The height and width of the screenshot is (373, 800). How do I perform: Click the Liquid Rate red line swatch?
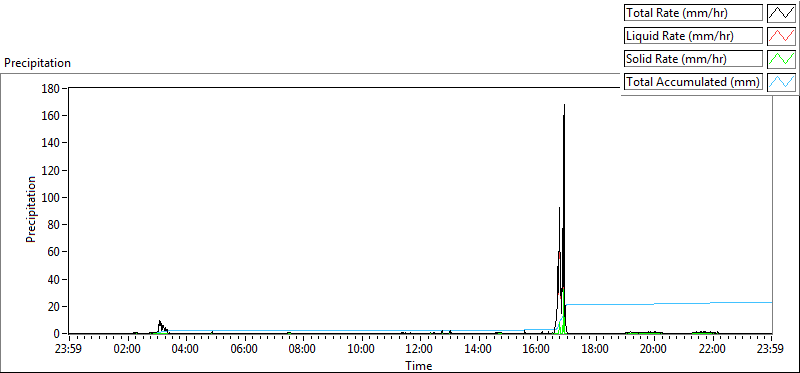[x=781, y=36]
